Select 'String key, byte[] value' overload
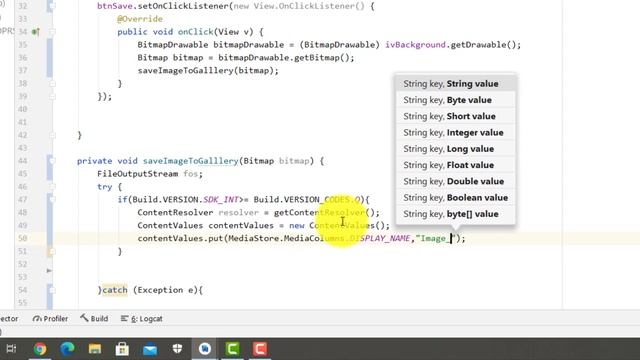The width and height of the screenshot is (640, 360). tap(456, 214)
